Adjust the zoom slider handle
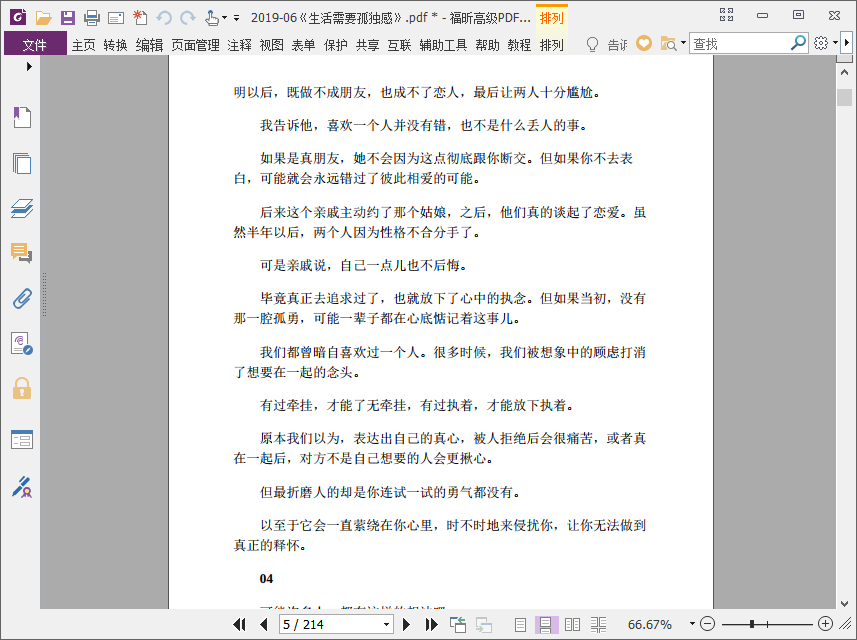 (x=752, y=624)
